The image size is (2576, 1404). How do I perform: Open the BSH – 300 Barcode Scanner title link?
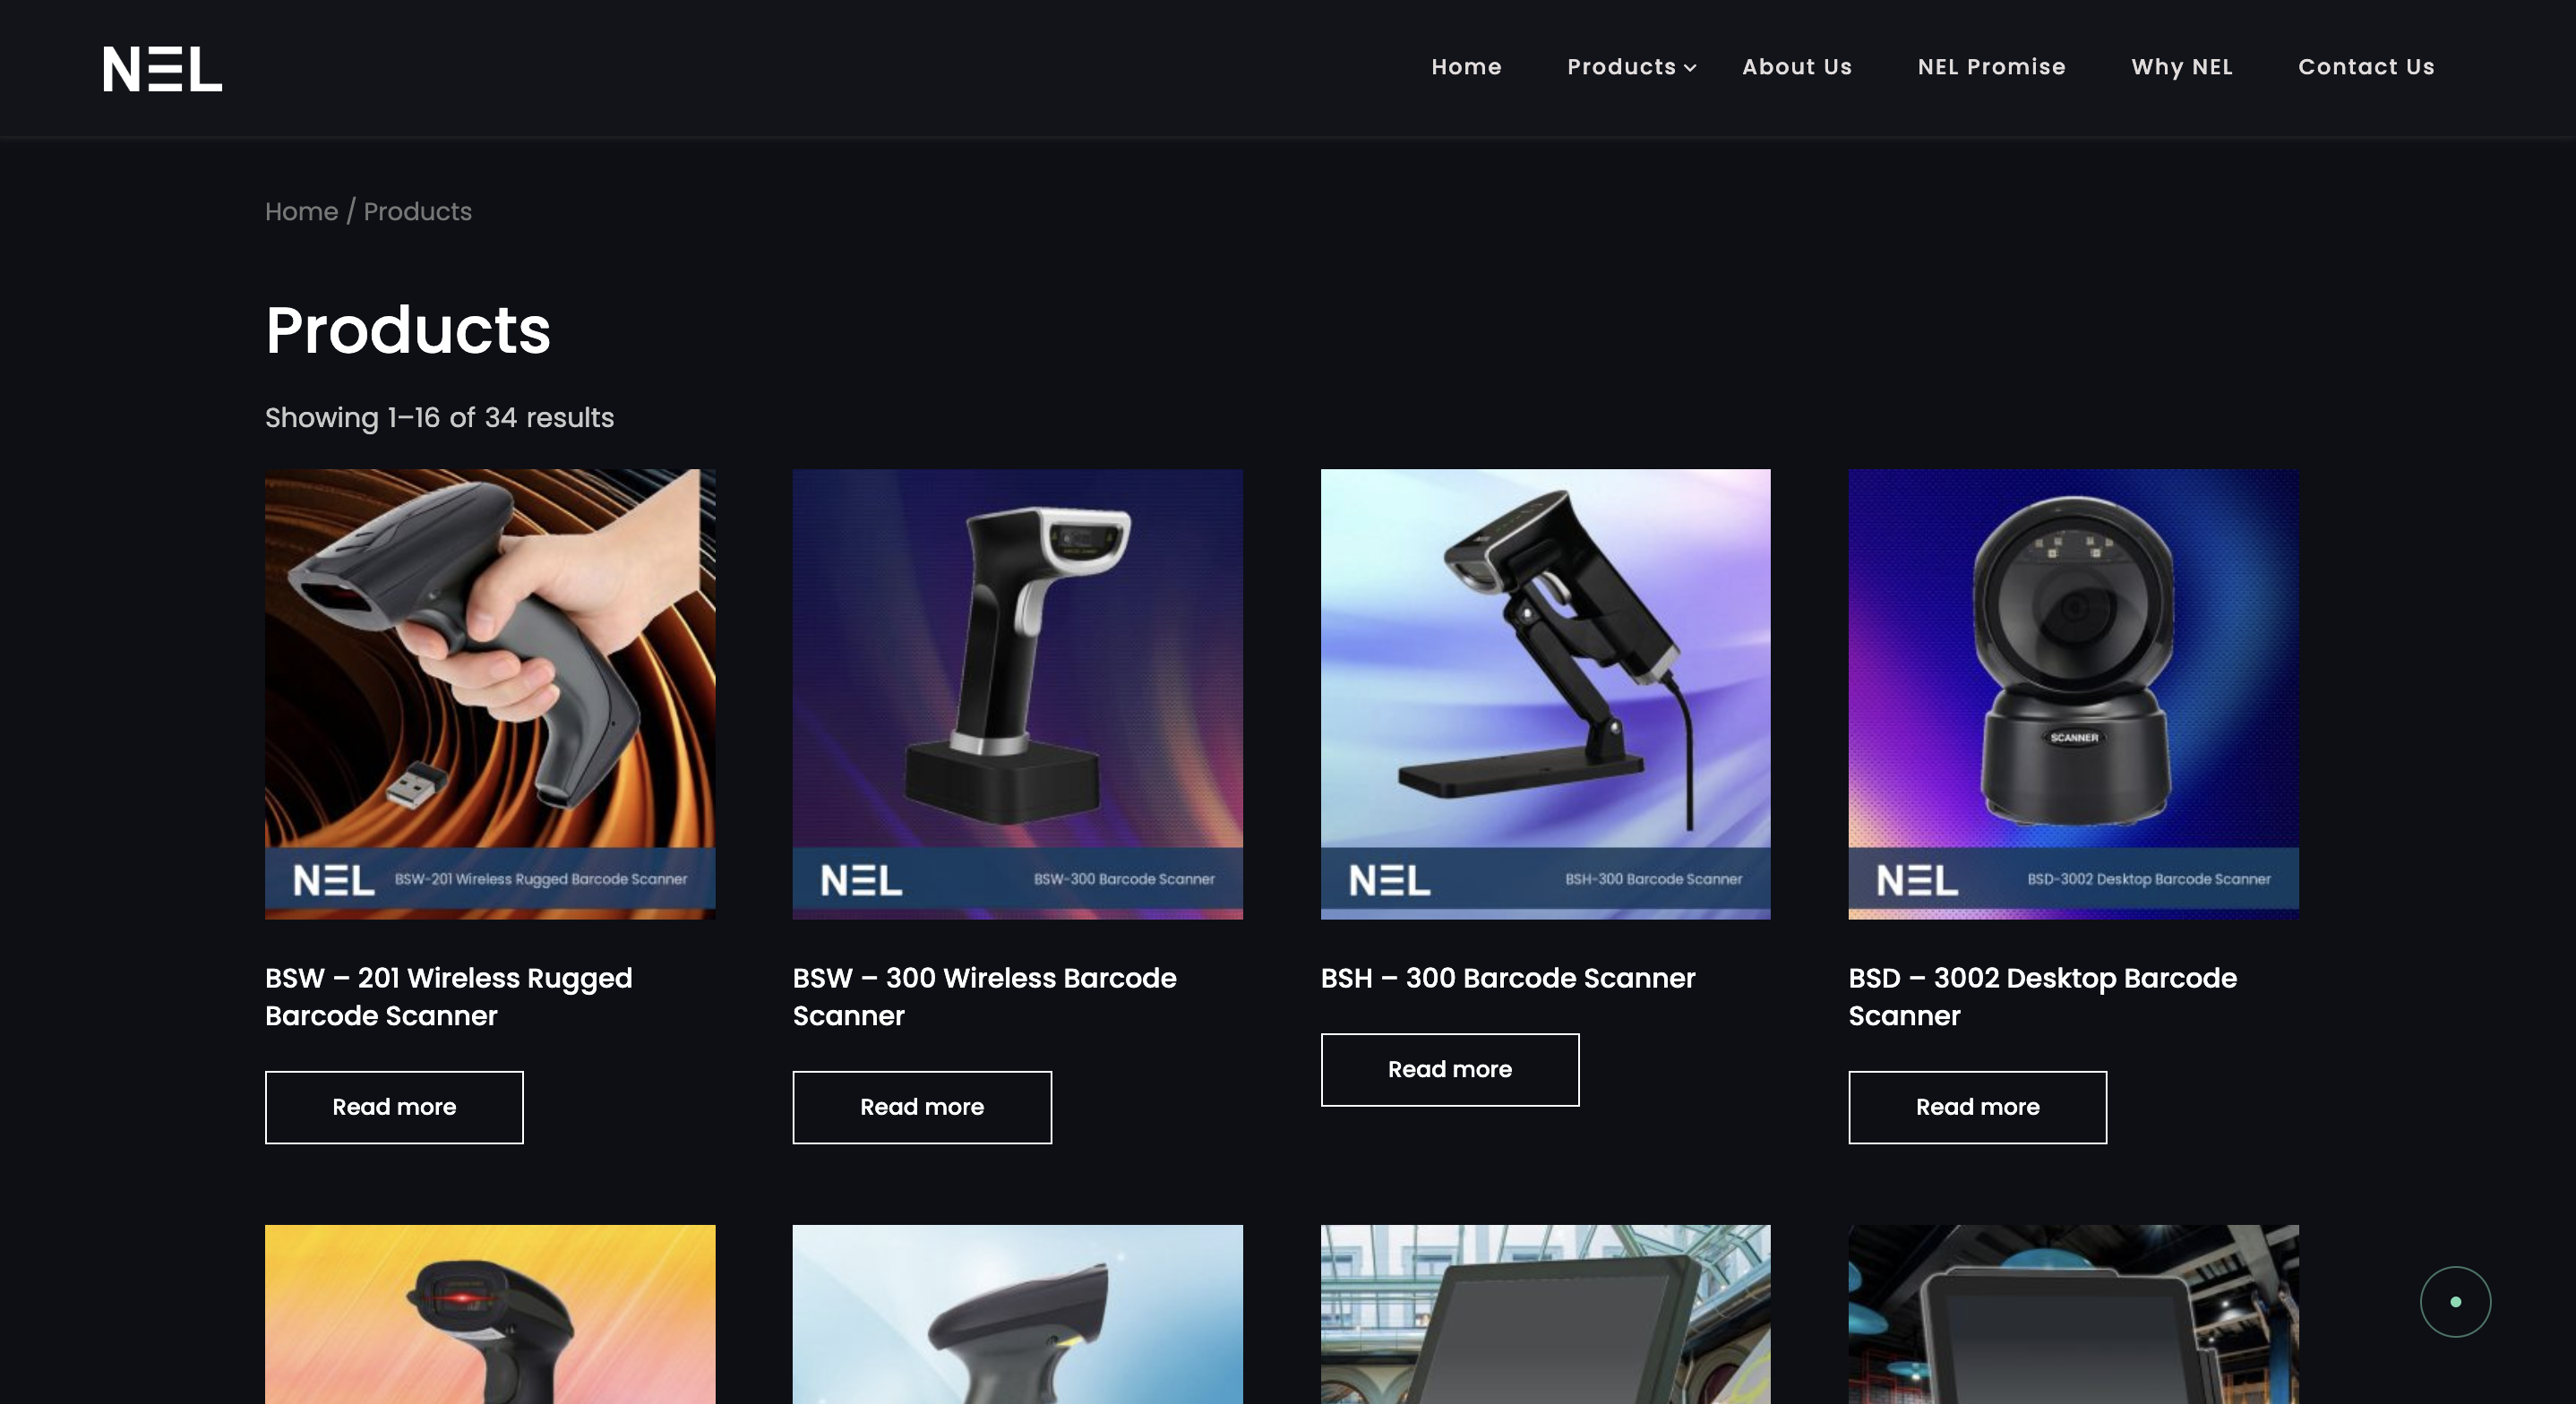pos(1508,978)
